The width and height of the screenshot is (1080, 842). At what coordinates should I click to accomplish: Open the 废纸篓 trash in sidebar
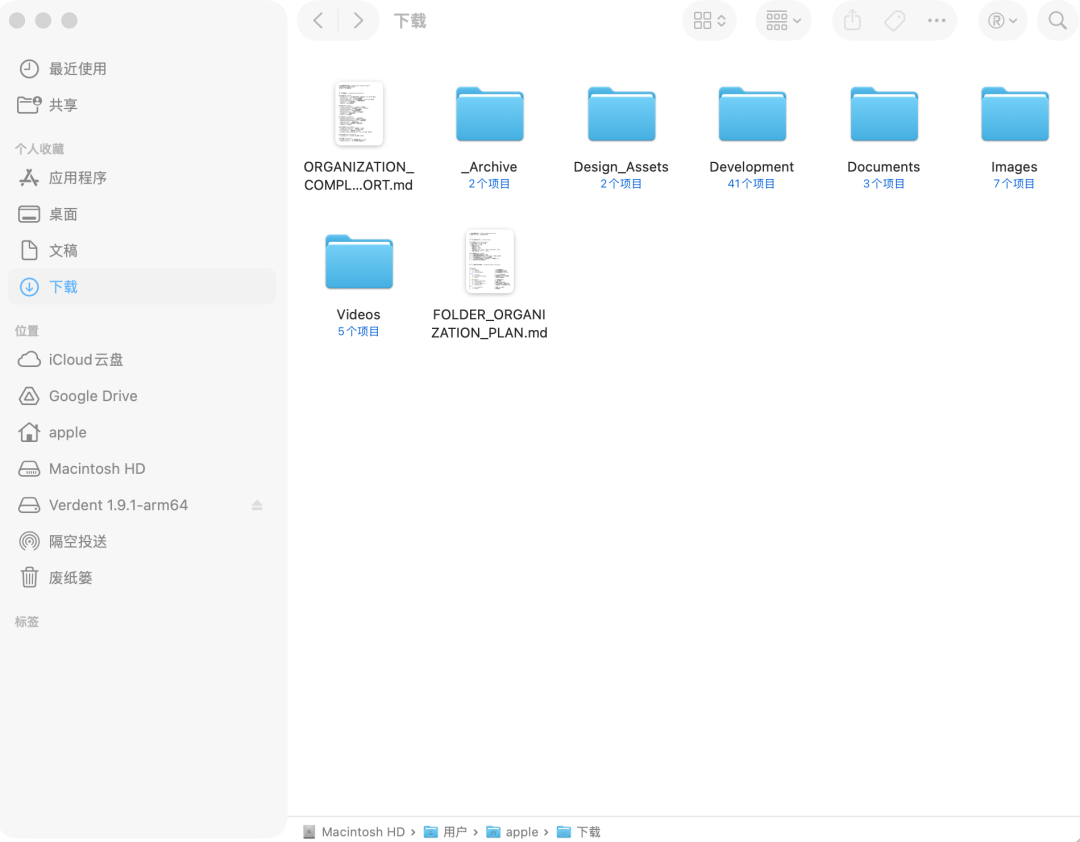pos(70,578)
